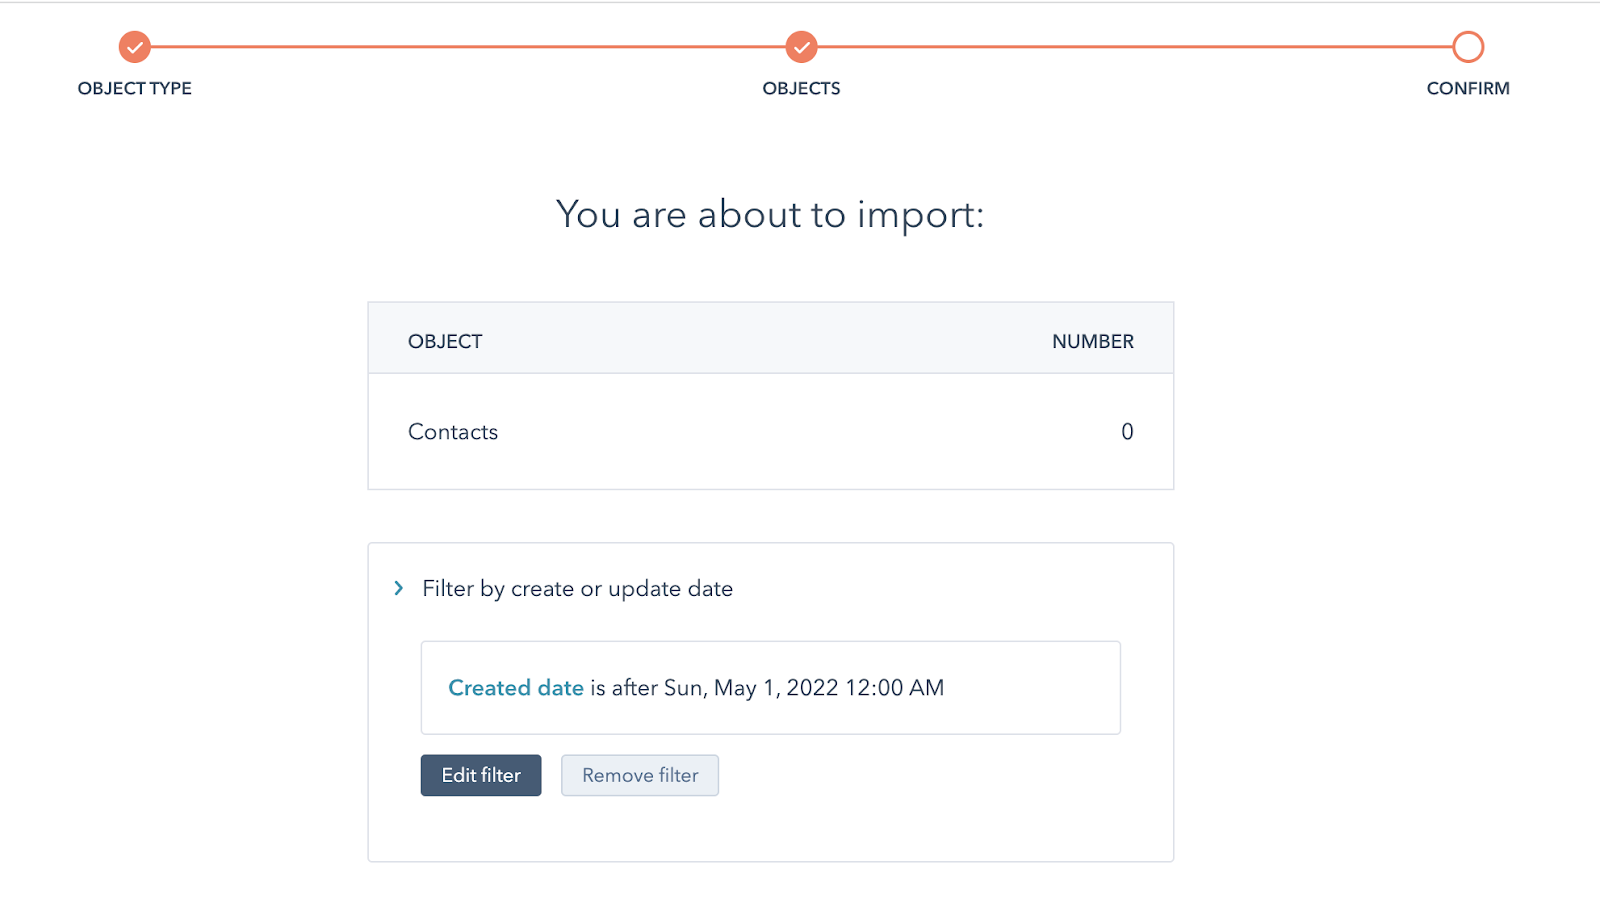Click the Object Type step checkmark circle
The width and height of the screenshot is (1600, 903).
coord(135,47)
